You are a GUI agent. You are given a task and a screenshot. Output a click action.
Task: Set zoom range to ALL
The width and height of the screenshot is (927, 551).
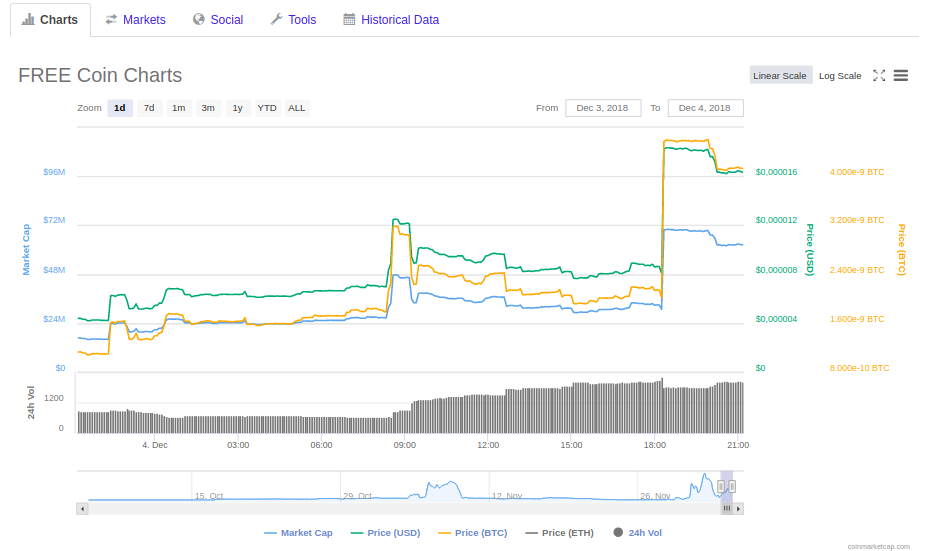click(297, 108)
